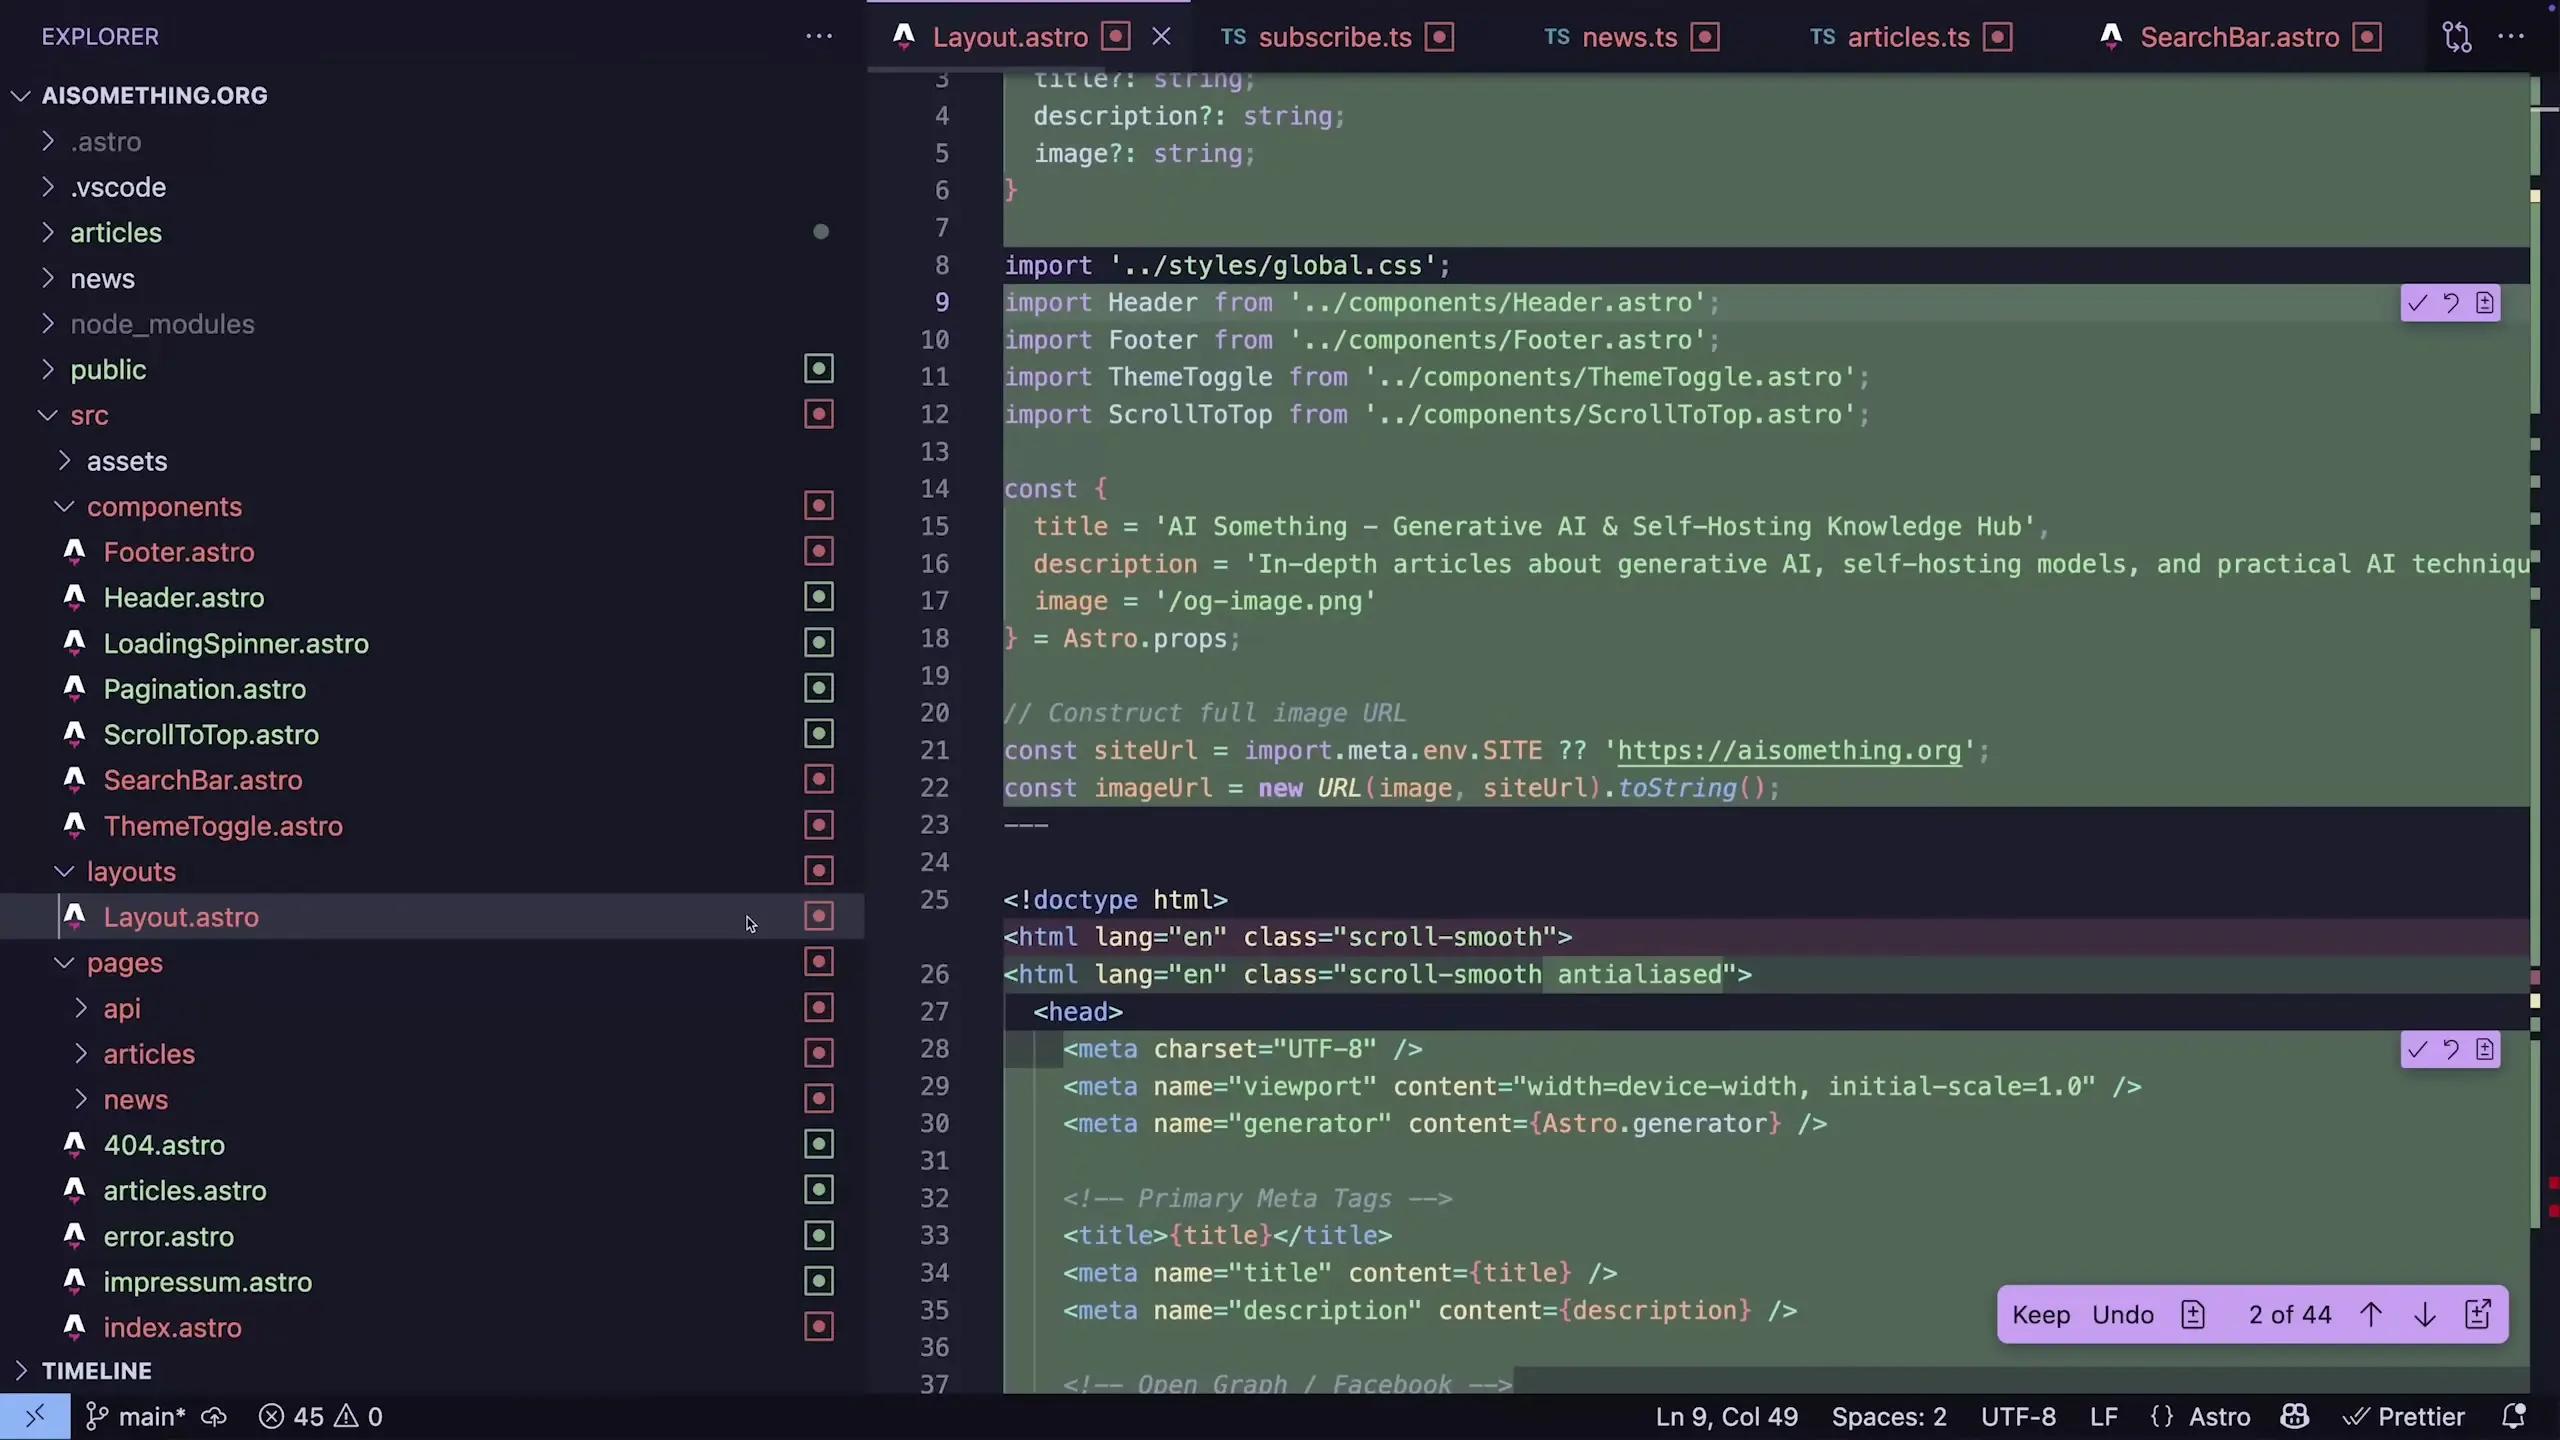
Task: Collapse the pages folder
Action: [x=432, y=962]
